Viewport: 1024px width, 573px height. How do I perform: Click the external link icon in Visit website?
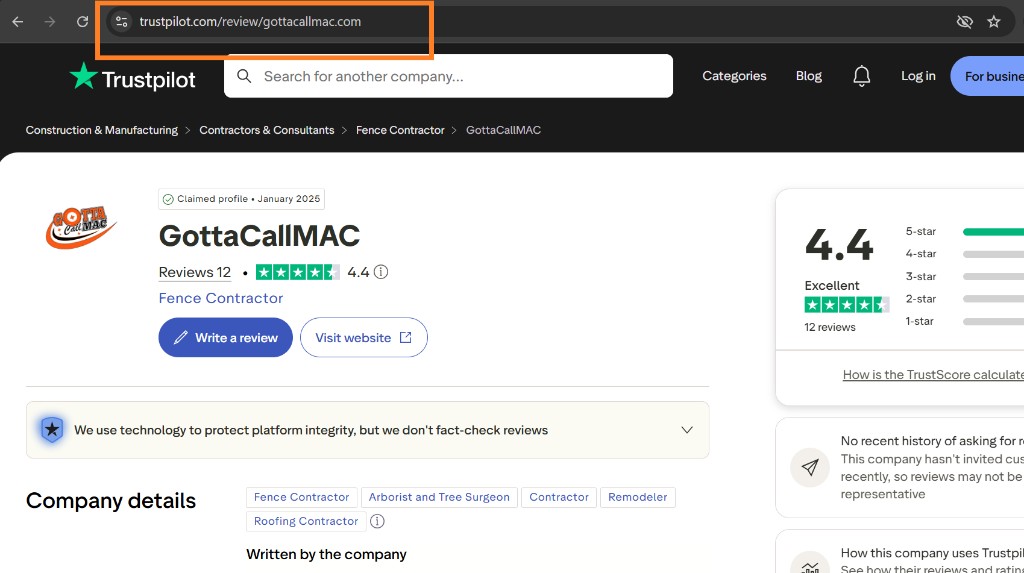(x=406, y=337)
